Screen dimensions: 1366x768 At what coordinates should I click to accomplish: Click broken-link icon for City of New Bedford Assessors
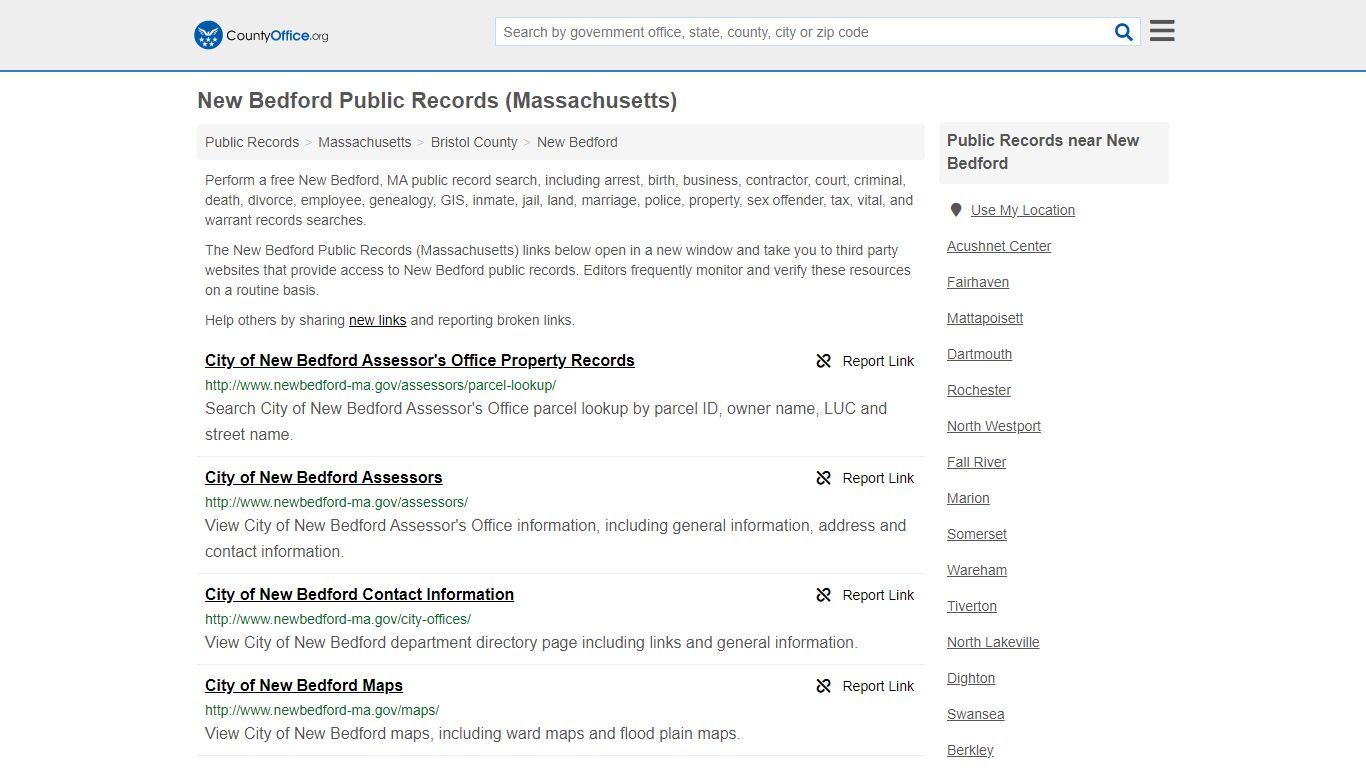(x=824, y=478)
